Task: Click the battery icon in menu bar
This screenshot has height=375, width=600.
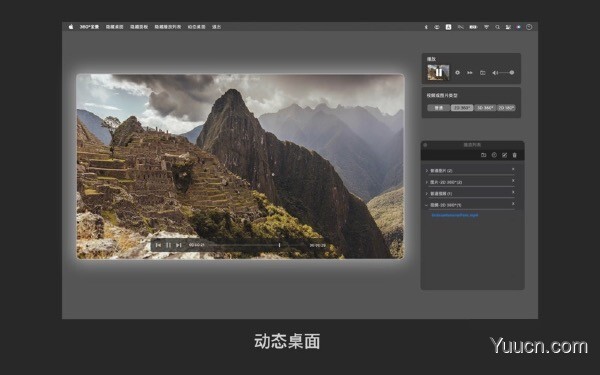Action: coord(473,27)
